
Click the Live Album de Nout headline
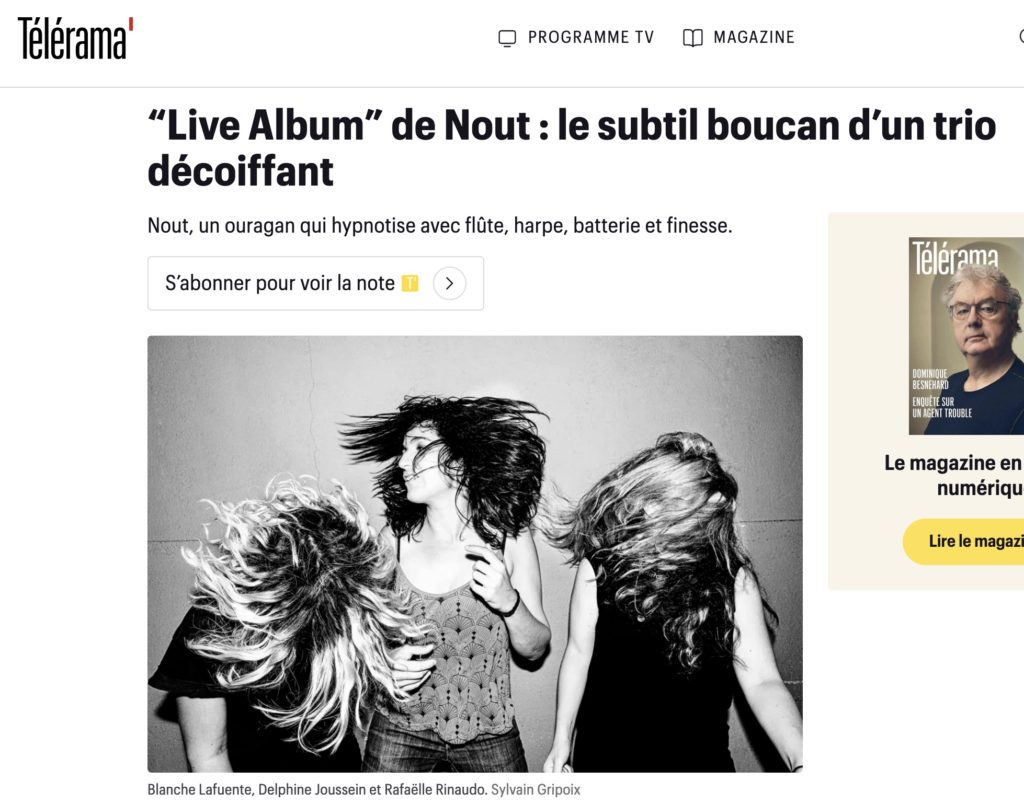(x=571, y=148)
